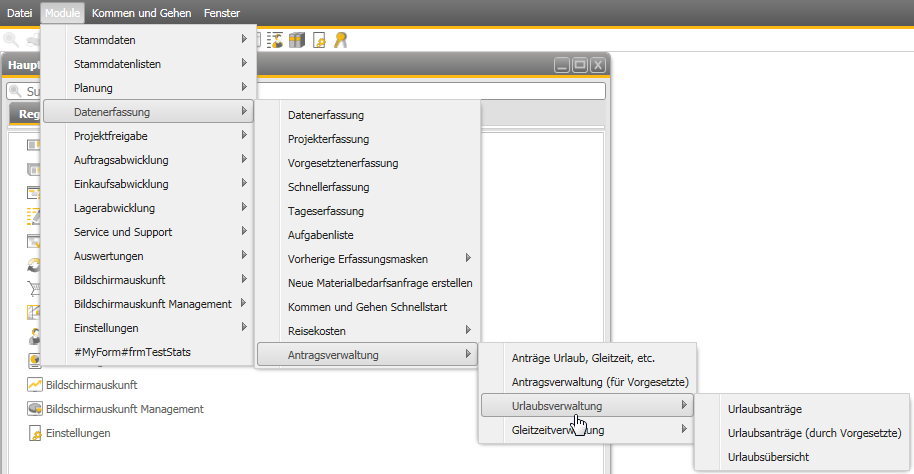The height and width of the screenshot is (474, 914).
Task: Click the Bildschirmauskunft Management icon in tree
Action: pos(34,409)
